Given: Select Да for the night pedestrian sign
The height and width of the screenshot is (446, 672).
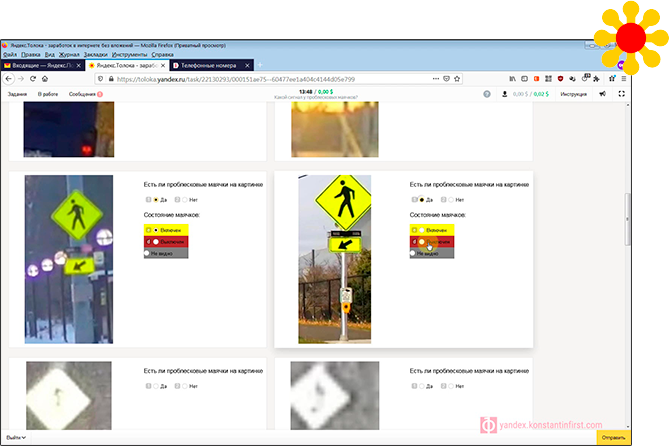Looking at the screenshot, I should point(156,200).
